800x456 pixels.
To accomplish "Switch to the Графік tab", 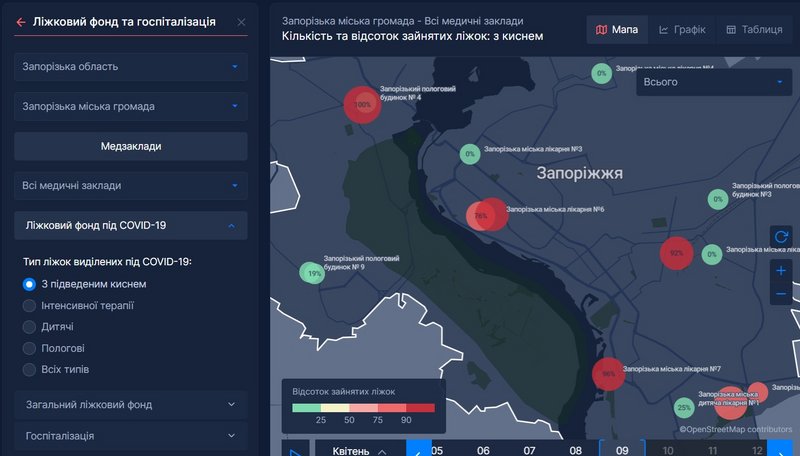I will pyautogui.click(x=682, y=30).
